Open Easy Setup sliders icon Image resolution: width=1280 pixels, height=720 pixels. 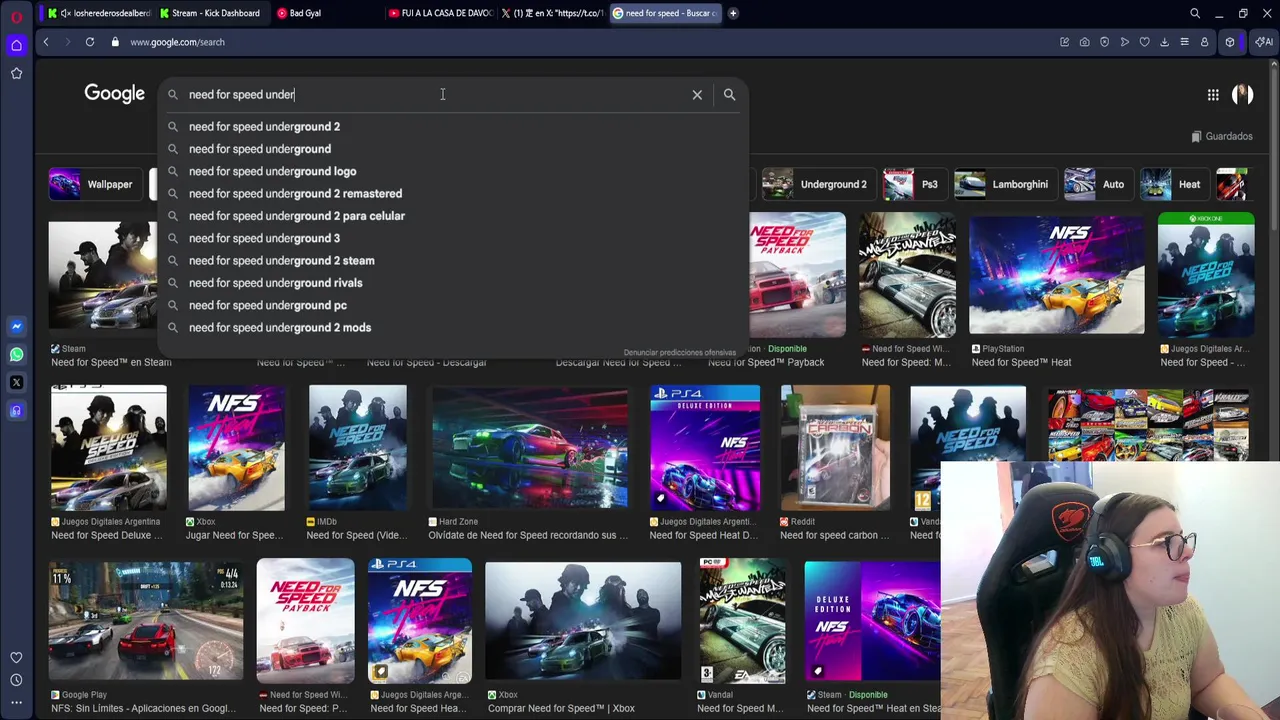1184,42
